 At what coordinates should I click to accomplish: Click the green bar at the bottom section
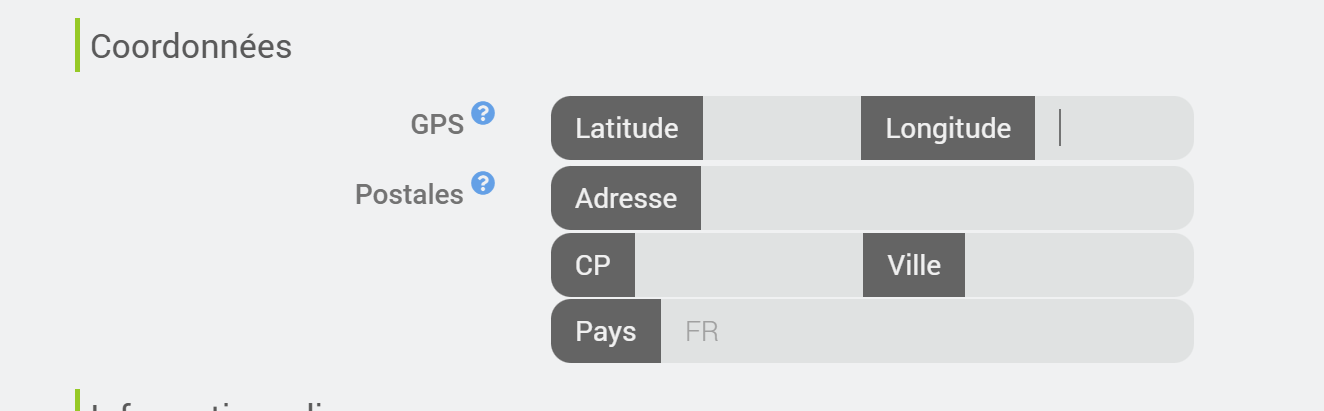(x=77, y=401)
